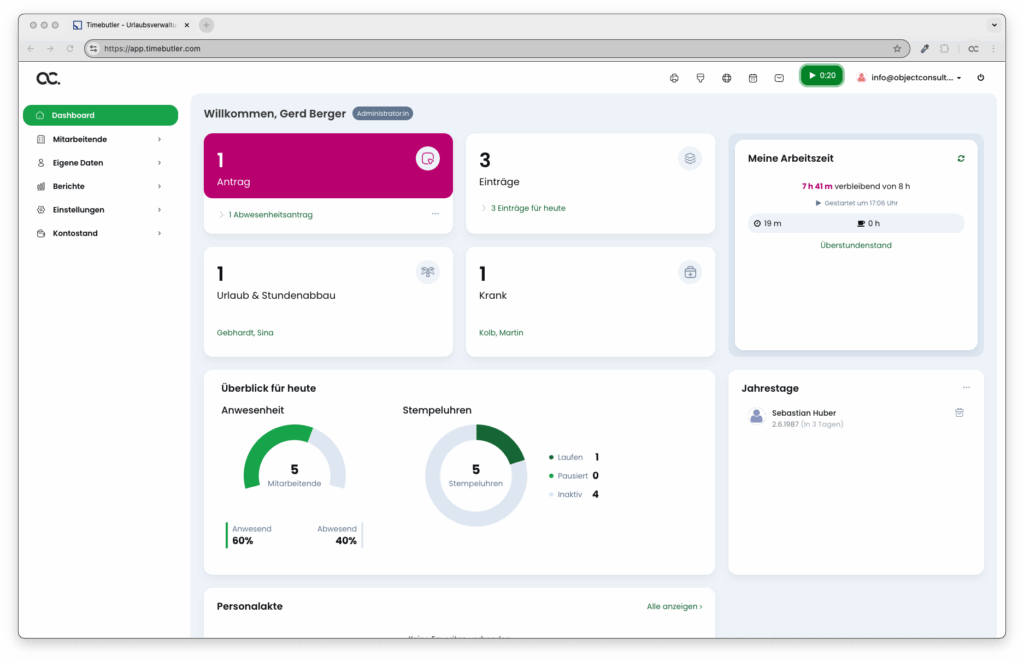The image size is (1024, 661).
Task: Click the Einstellungen gear icon
Action: point(40,210)
